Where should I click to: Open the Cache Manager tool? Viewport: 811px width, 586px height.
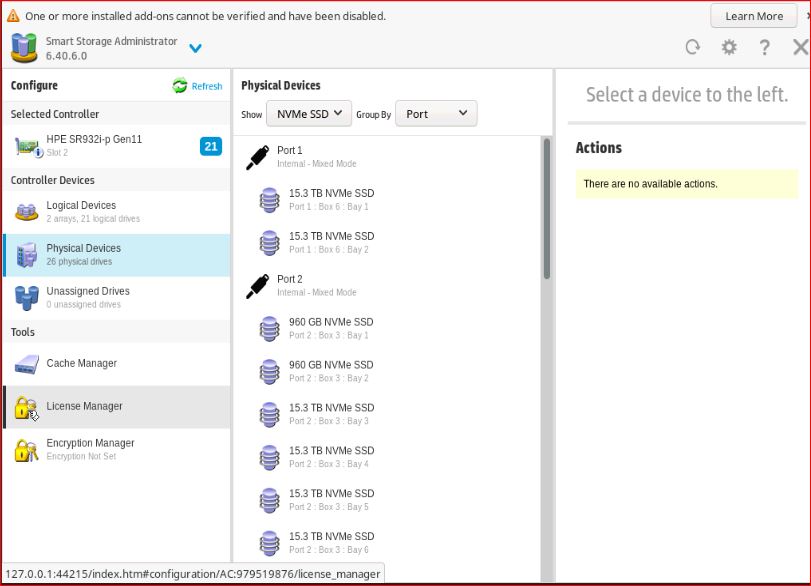pyautogui.click(x=81, y=364)
